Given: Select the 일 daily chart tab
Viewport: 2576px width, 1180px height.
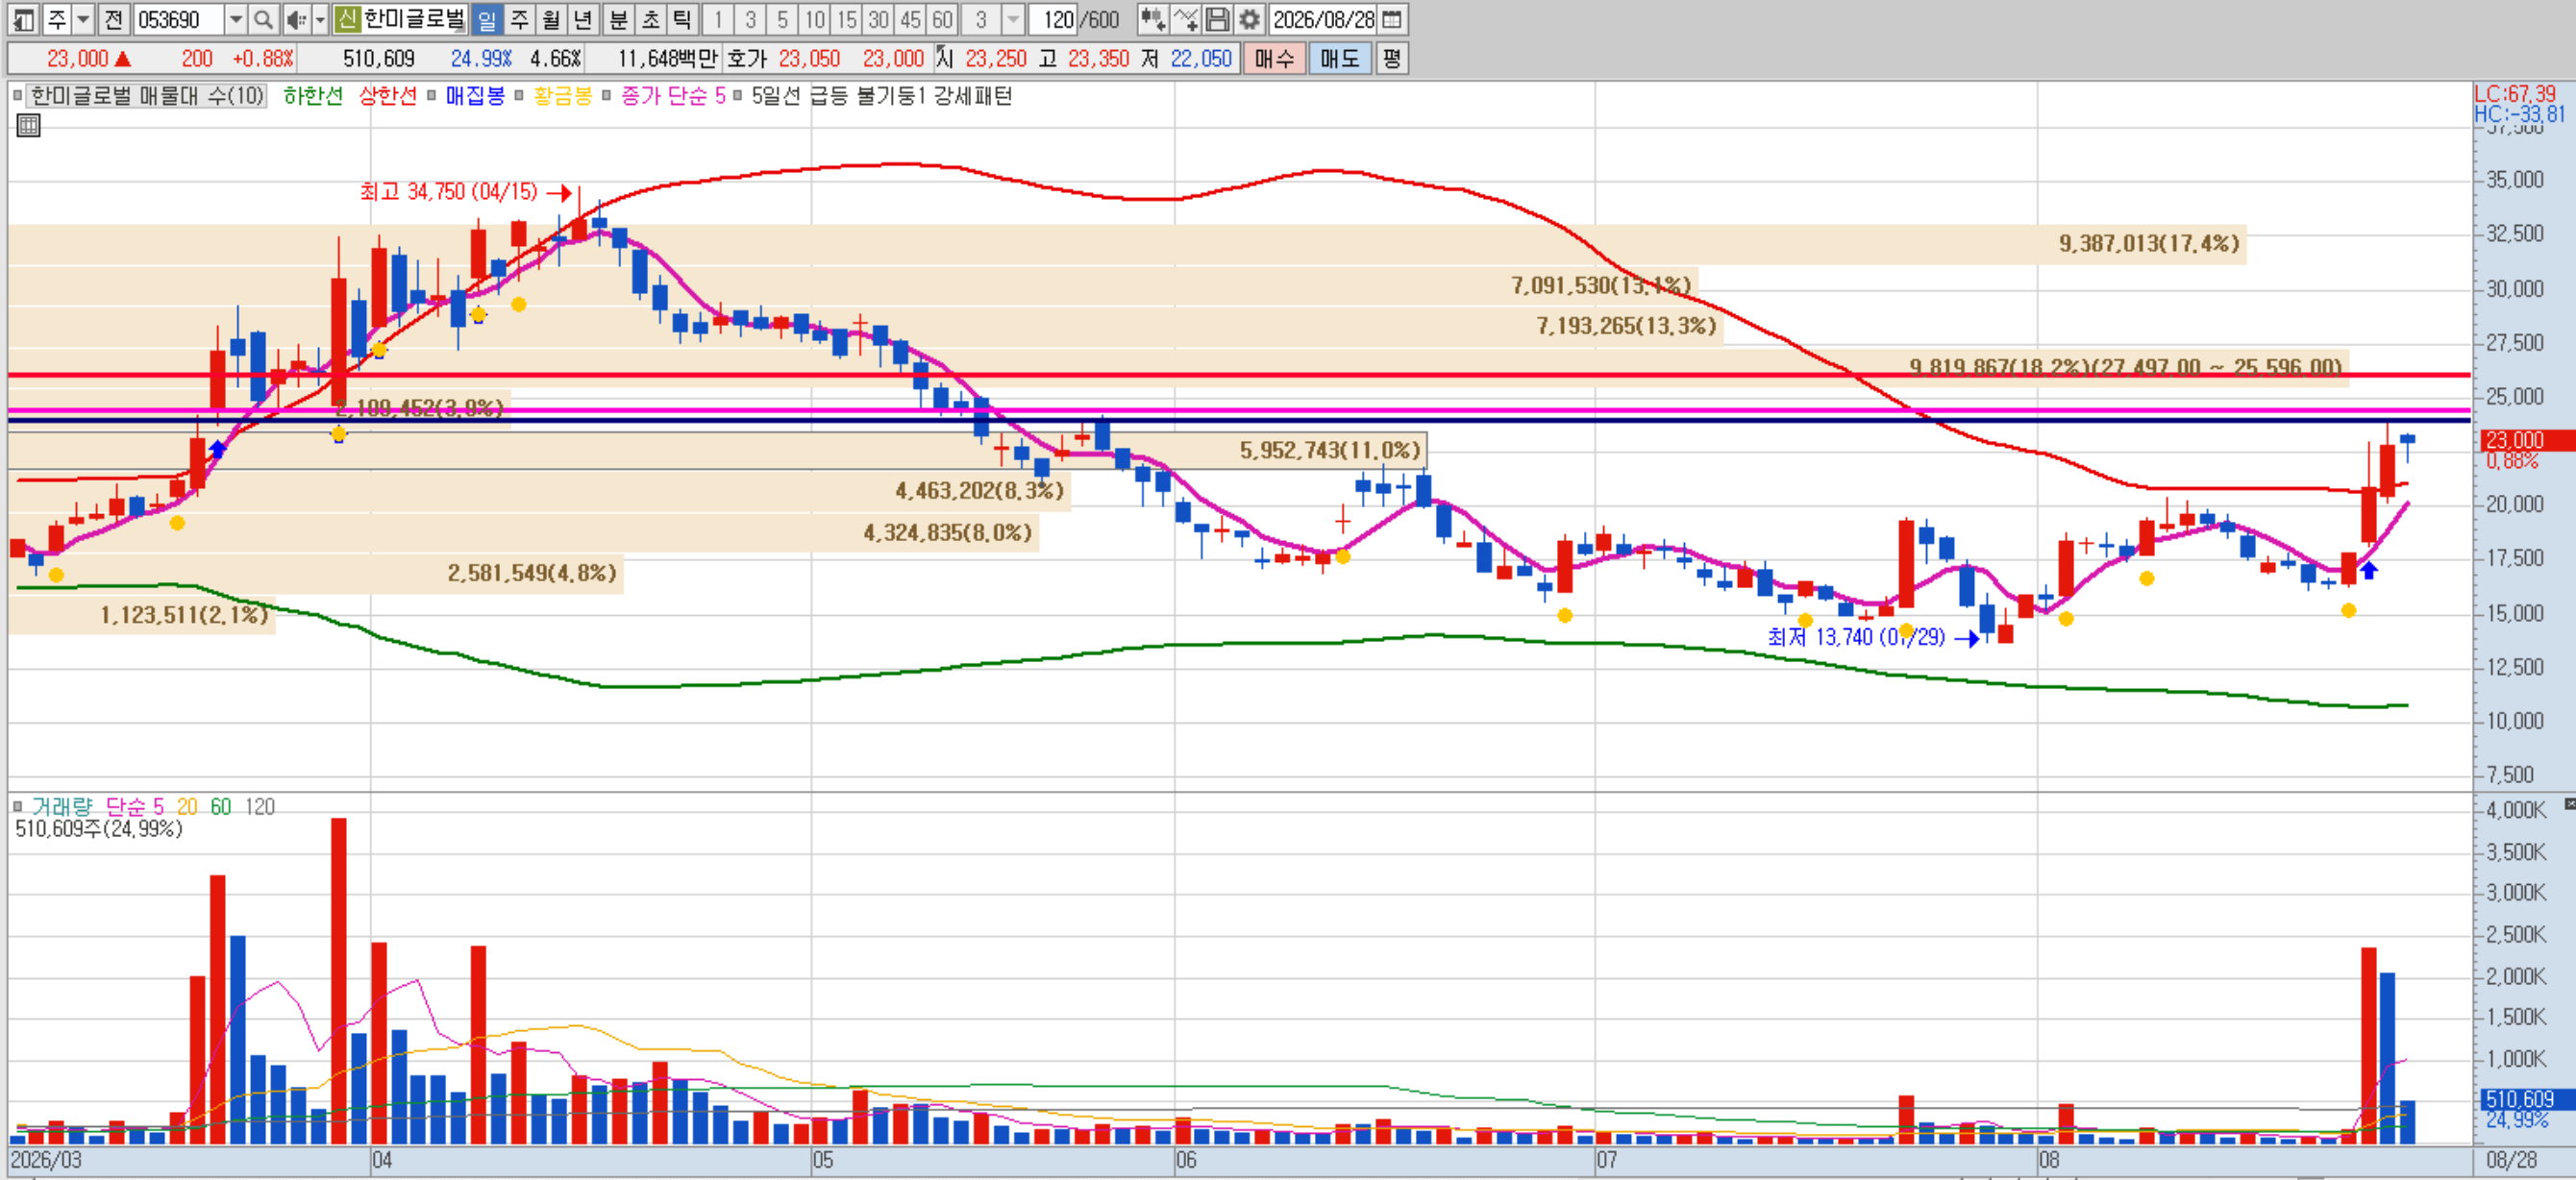Looking at the screenshot, I should pos(487,19).
